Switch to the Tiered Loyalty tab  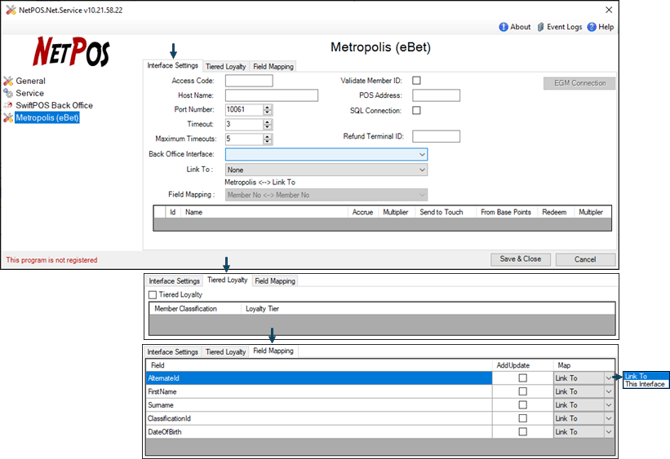pyautogui.click(x=226, y=67)
